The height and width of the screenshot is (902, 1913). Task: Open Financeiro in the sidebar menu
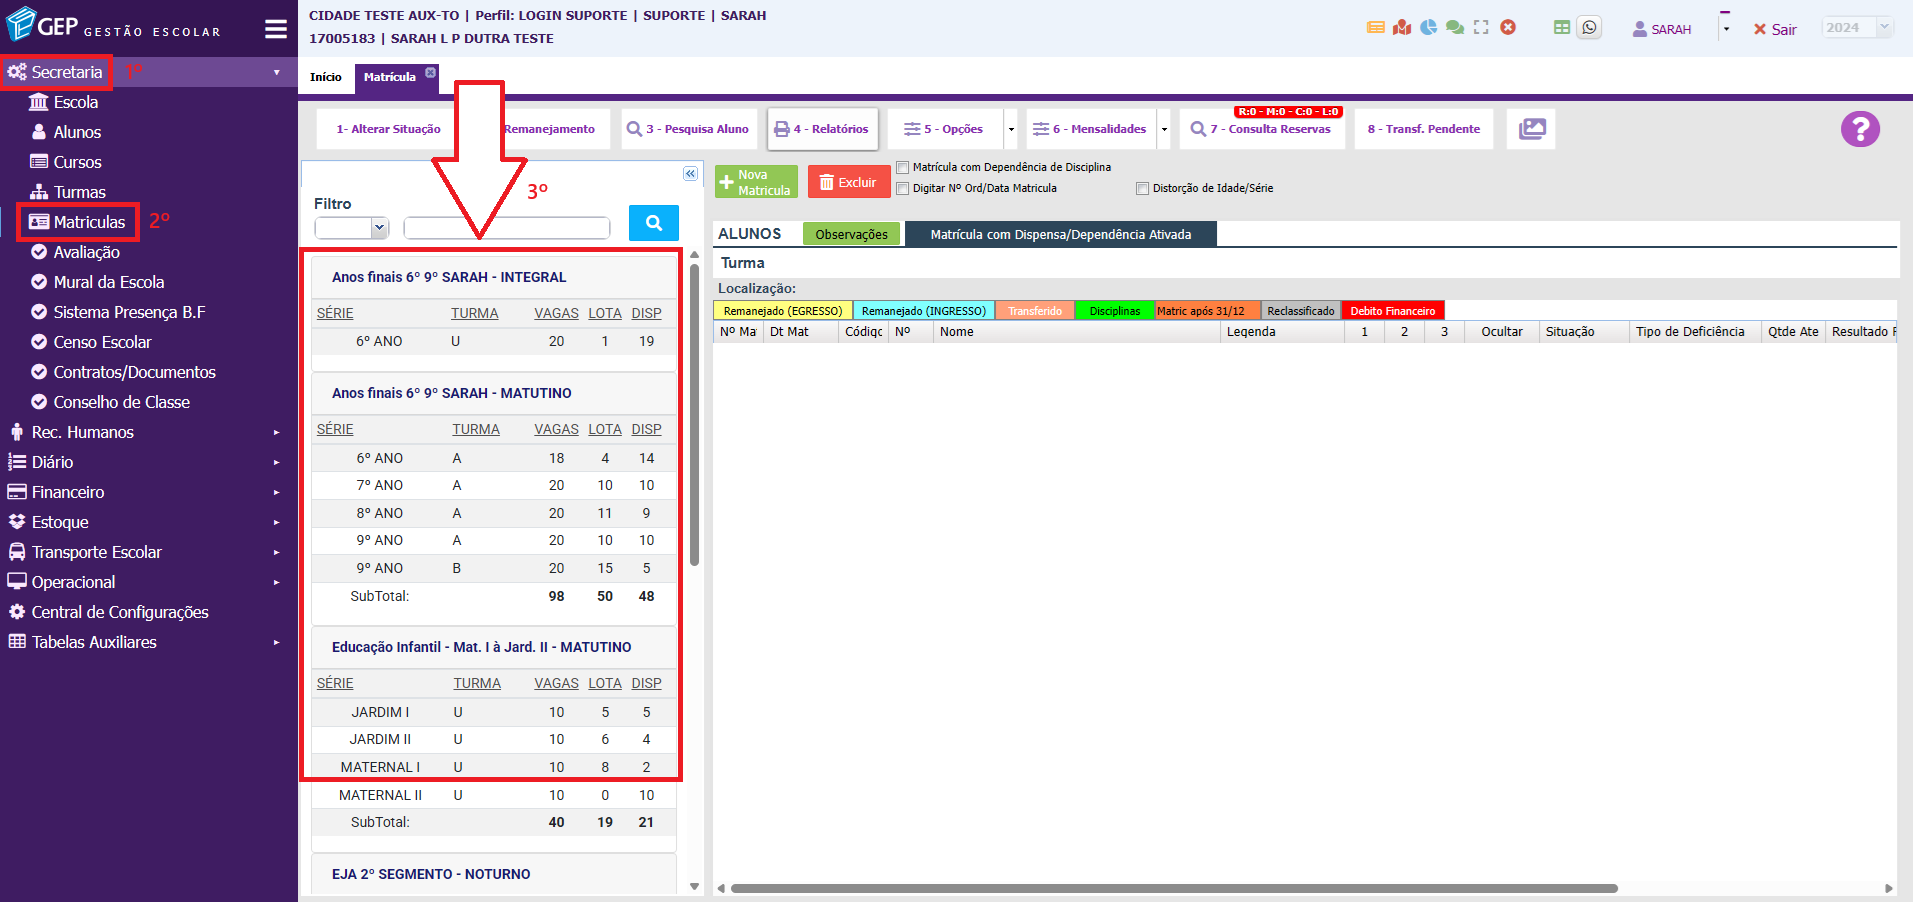[x=68, y=492]
